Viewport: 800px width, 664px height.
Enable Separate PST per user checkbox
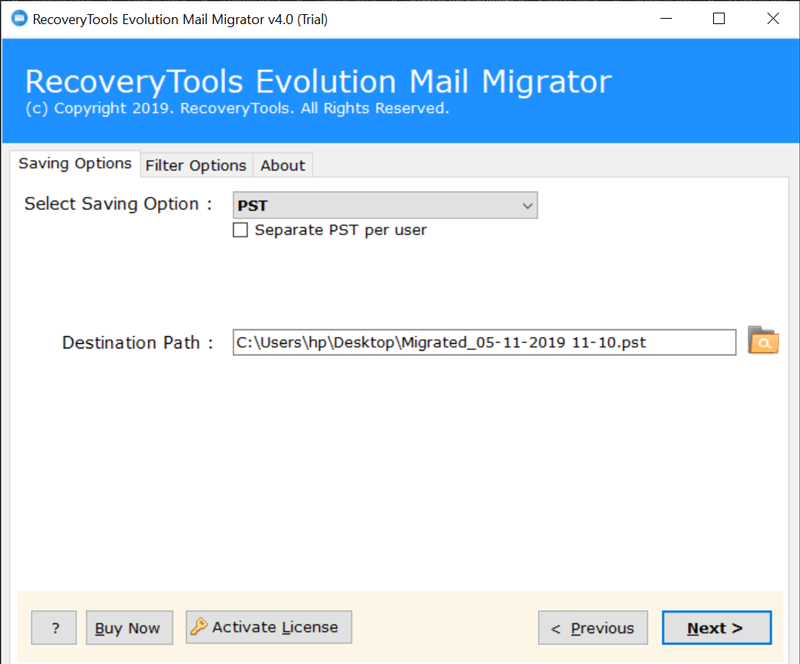[x=240, y=230]
